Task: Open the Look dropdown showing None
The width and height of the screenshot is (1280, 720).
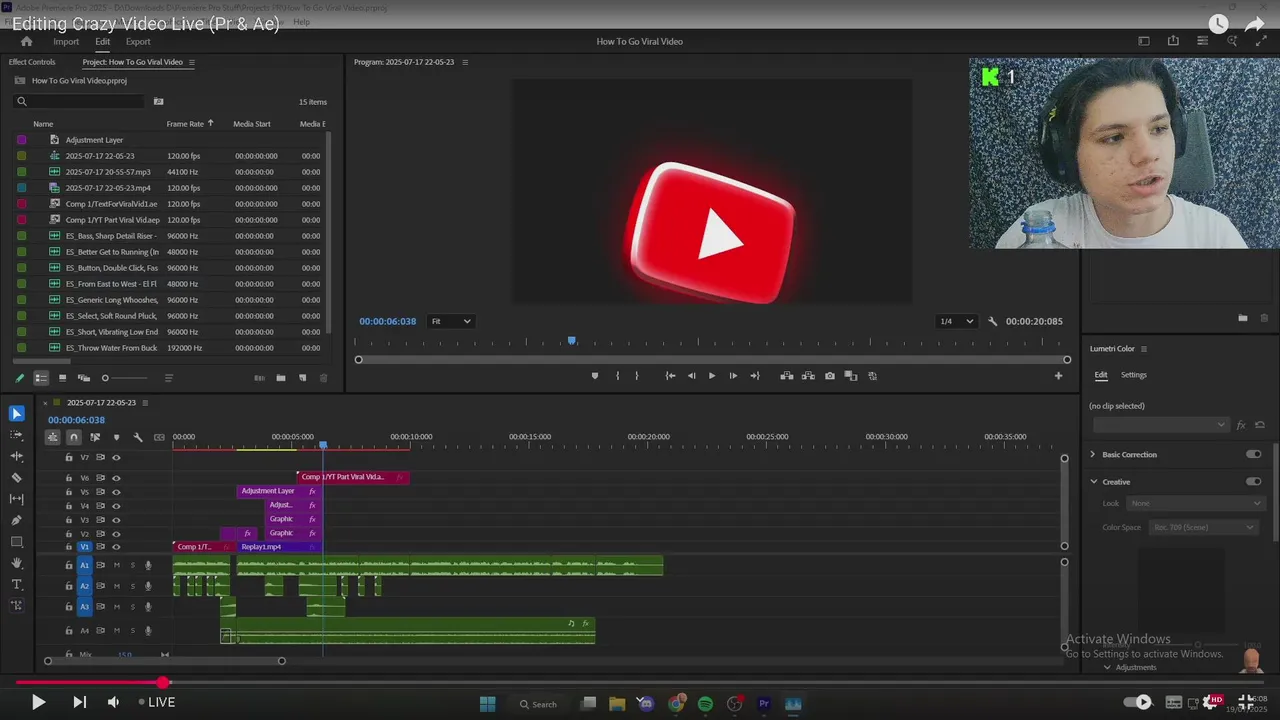Action: (1195, 503)
